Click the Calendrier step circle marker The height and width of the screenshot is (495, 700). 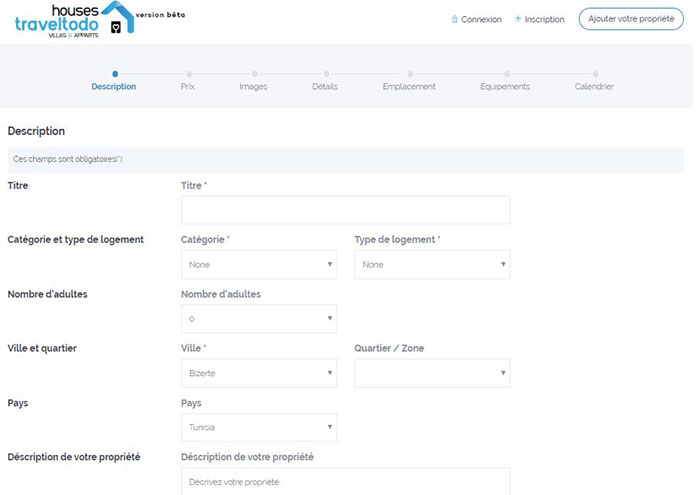point(595,73)
